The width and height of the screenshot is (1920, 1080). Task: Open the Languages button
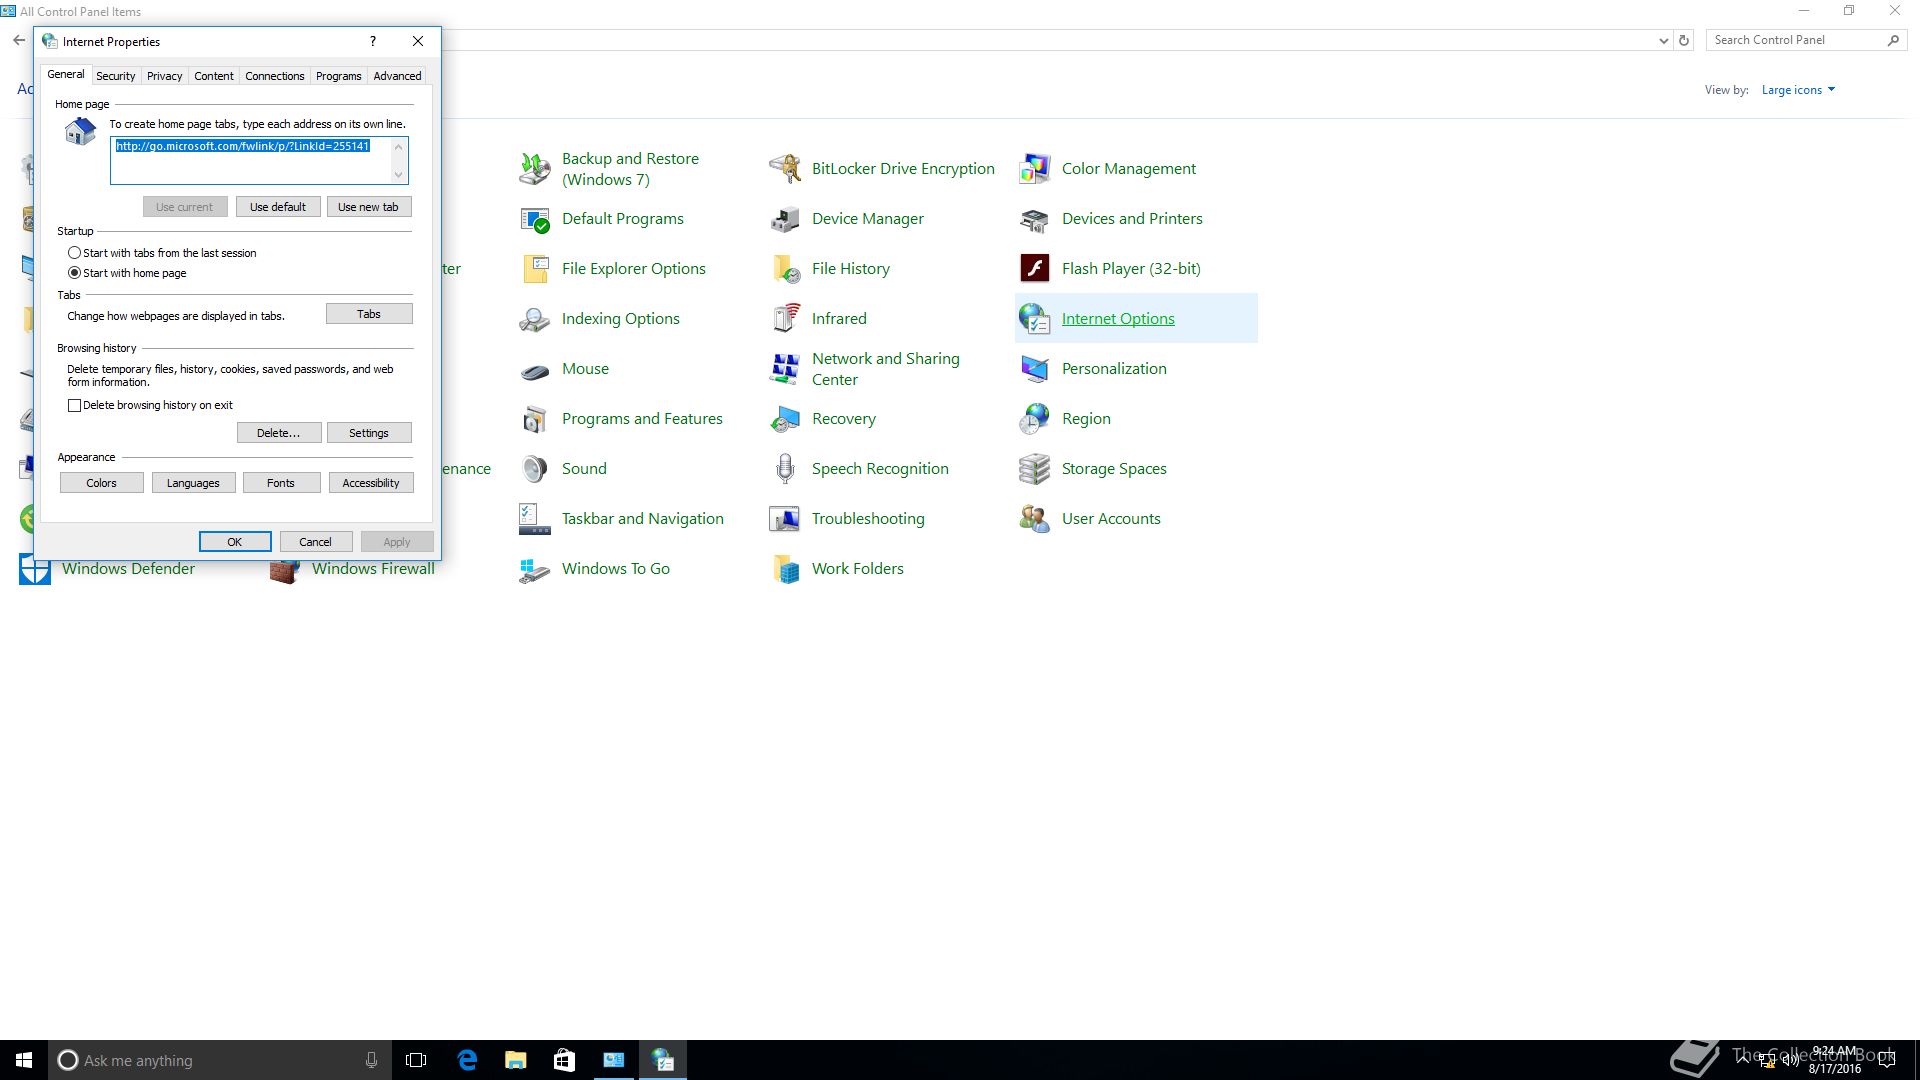tap(193, 483)
